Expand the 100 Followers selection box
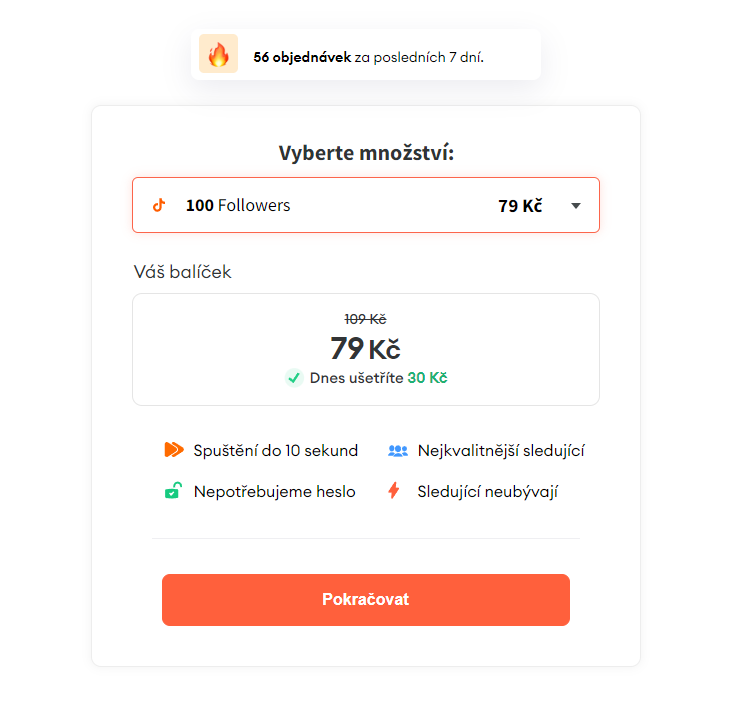This screenshot has height=707, width=739. pos(366,205)
